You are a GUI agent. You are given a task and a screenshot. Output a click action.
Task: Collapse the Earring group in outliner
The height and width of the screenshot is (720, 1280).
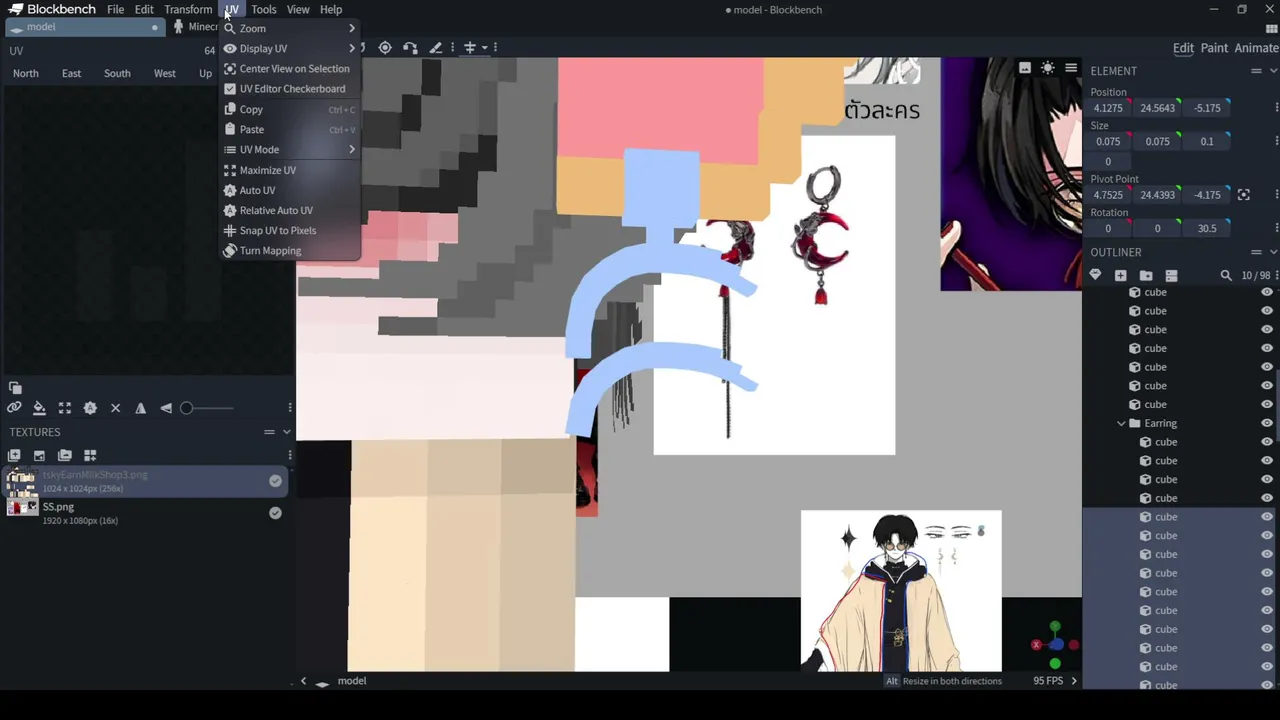[x=1121, y=424]
